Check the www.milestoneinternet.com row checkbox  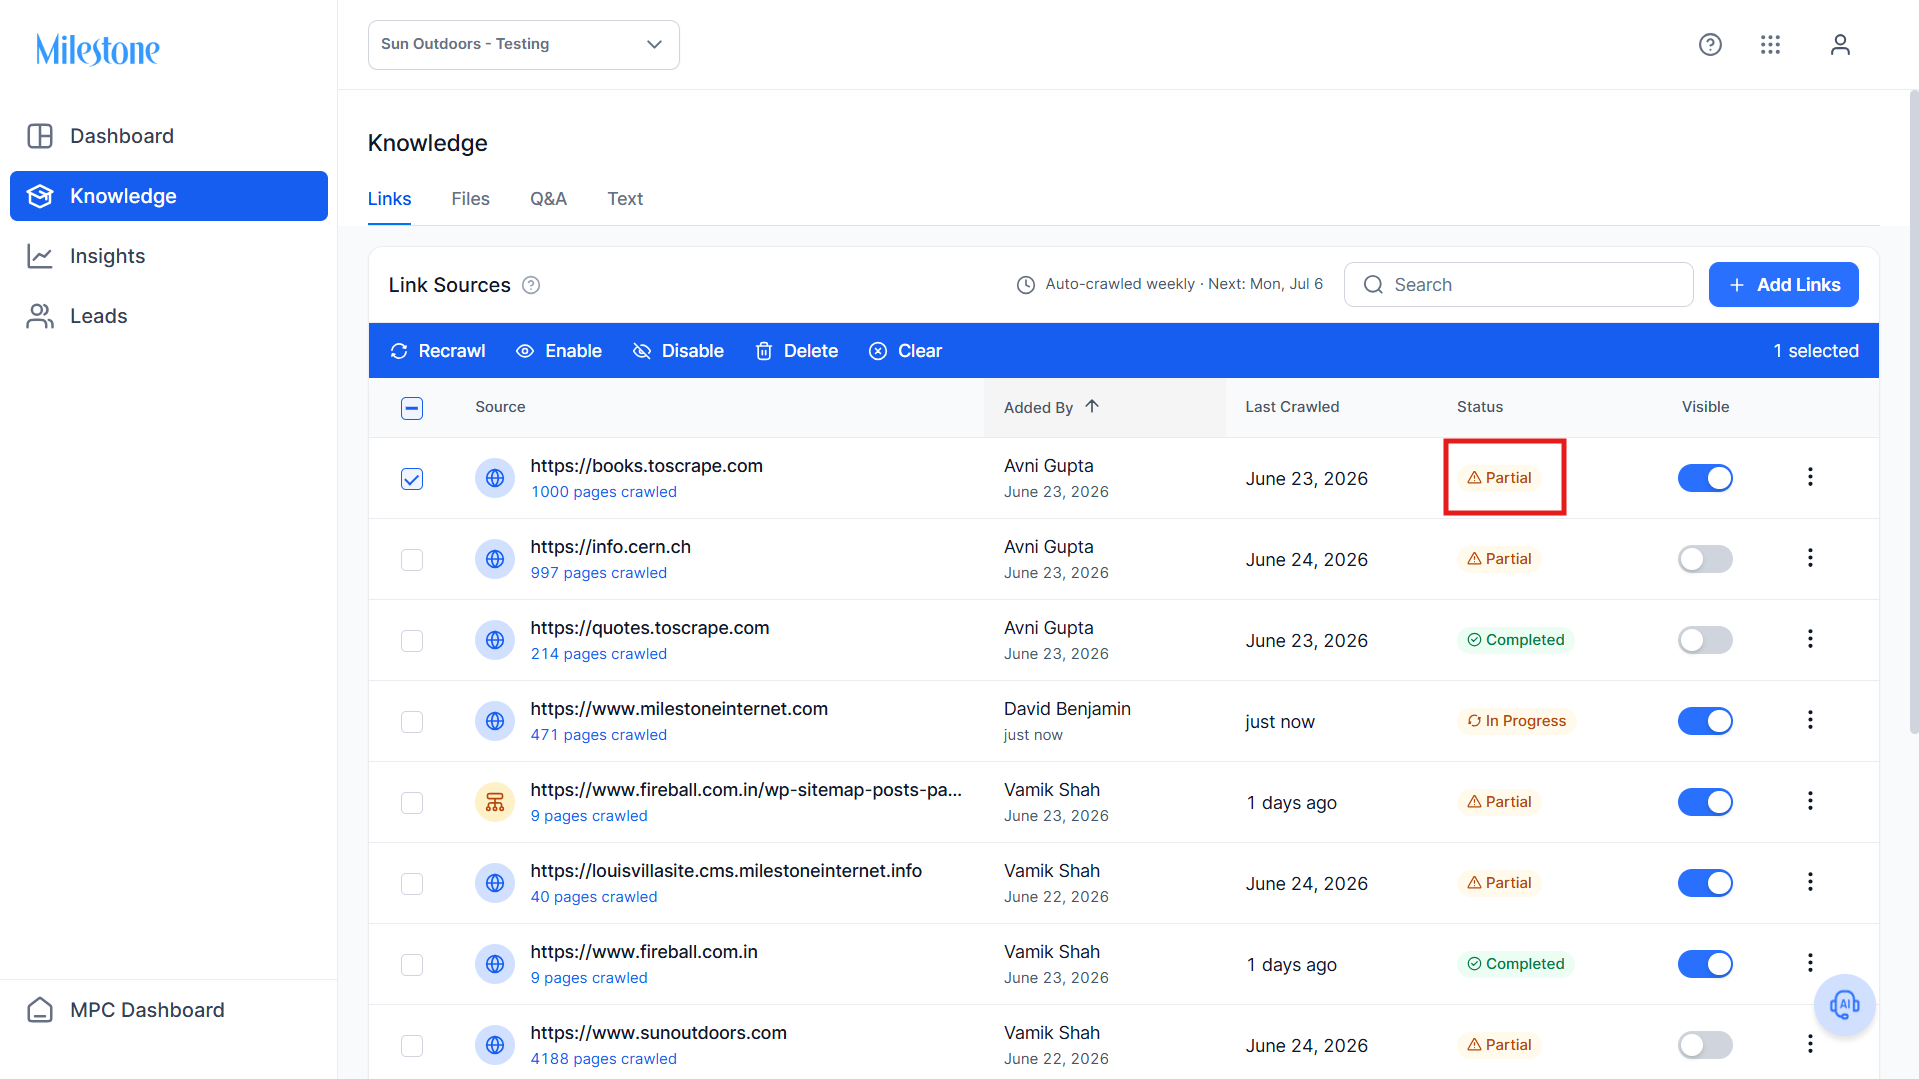pyautogui.click(x=412, y=722)
